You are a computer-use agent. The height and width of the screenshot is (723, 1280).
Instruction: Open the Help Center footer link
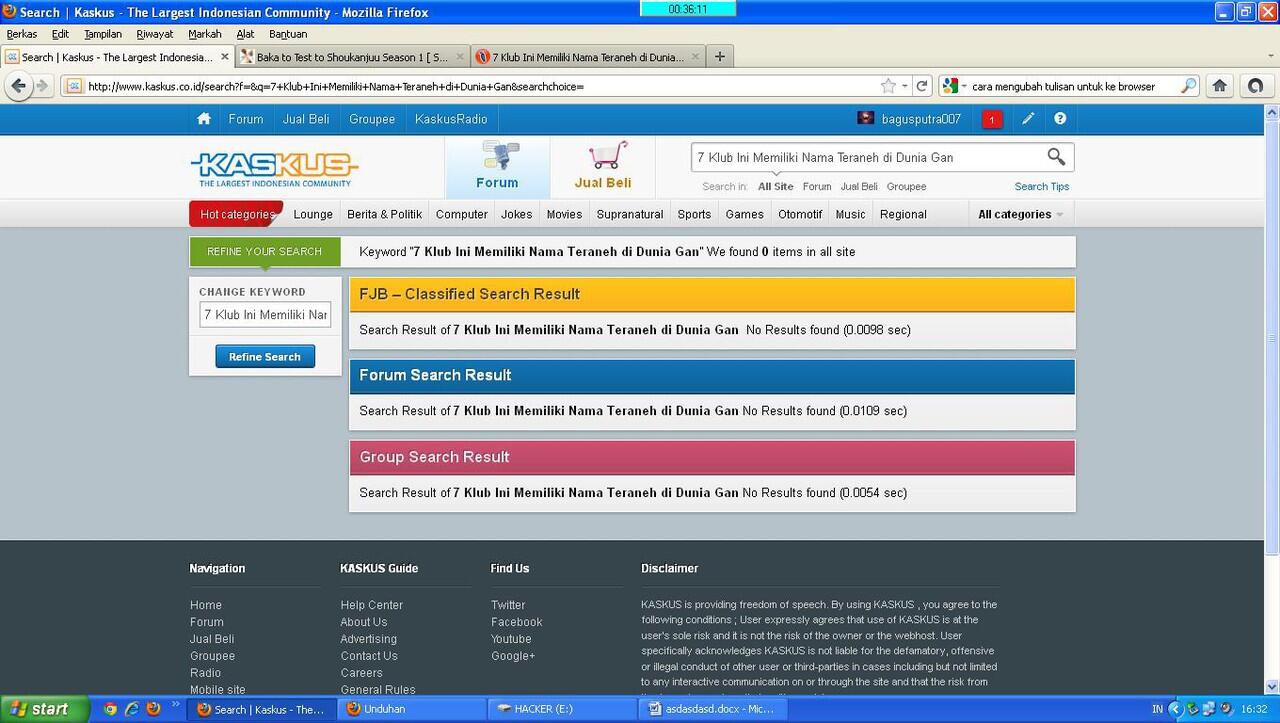coord(372,605)
